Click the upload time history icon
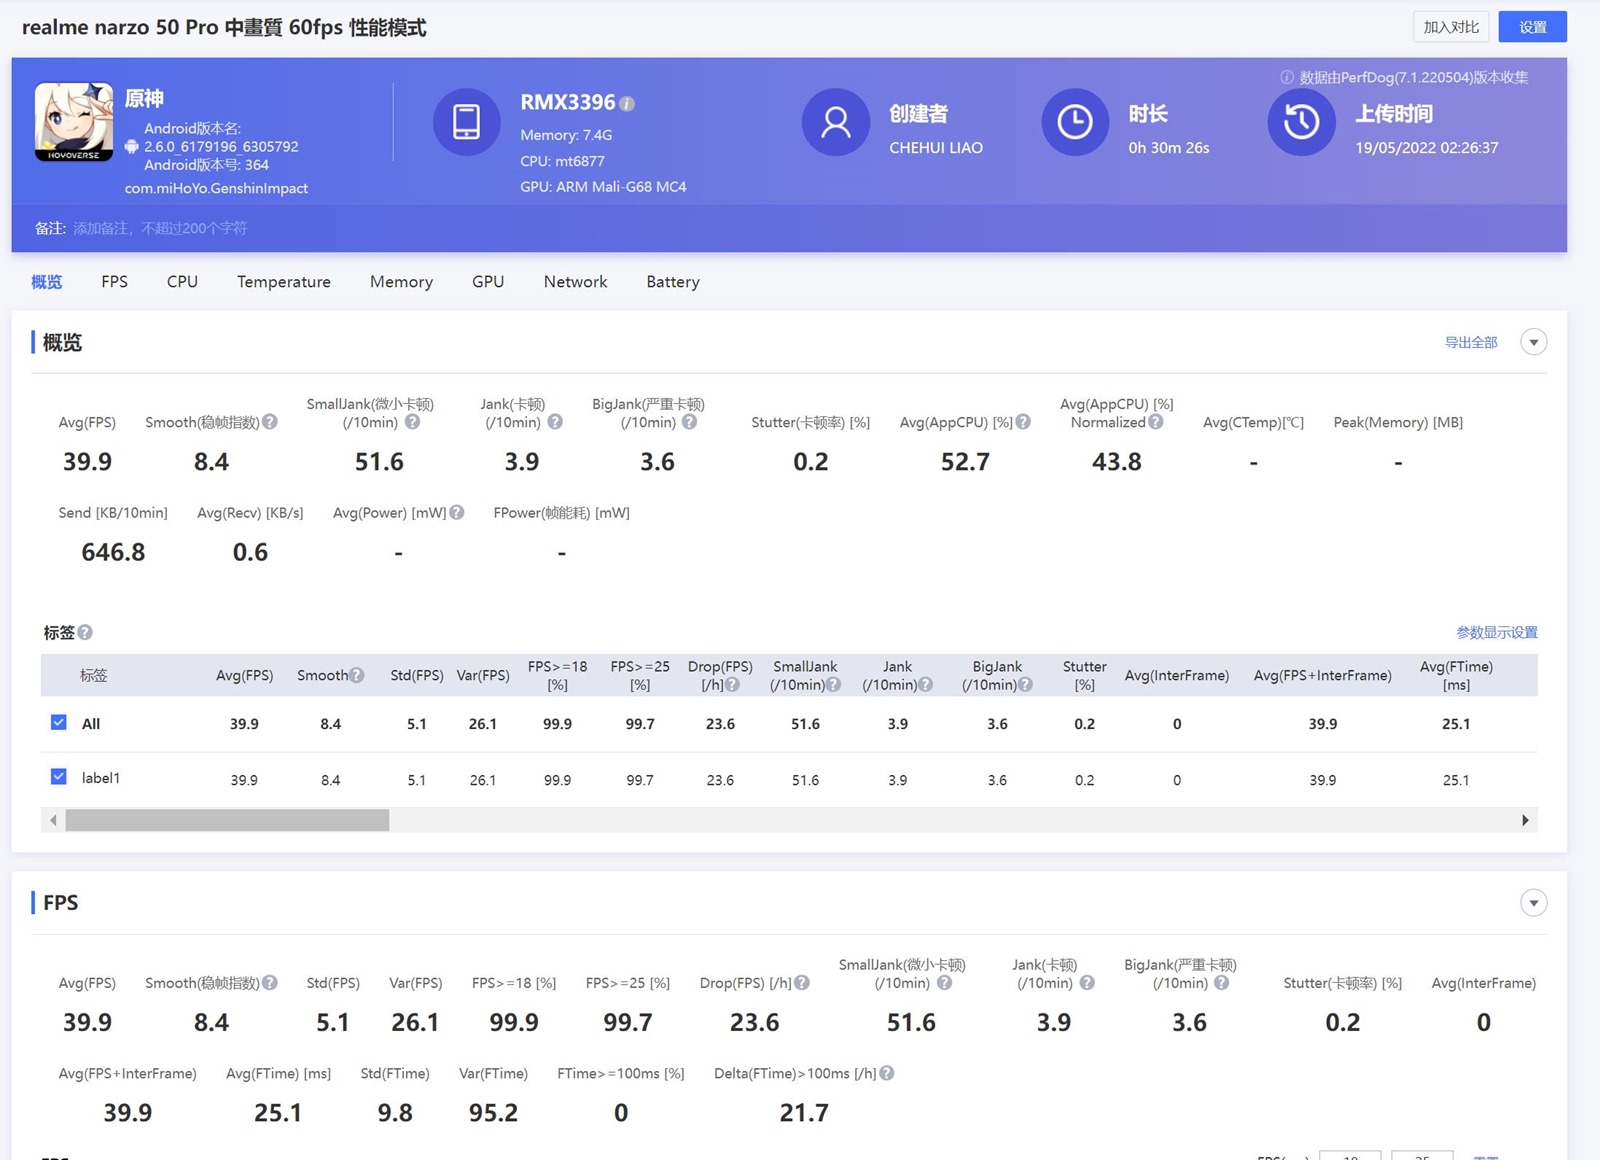The width and height of the screenshot is (1600, 1160). [x=1301, y=122]
